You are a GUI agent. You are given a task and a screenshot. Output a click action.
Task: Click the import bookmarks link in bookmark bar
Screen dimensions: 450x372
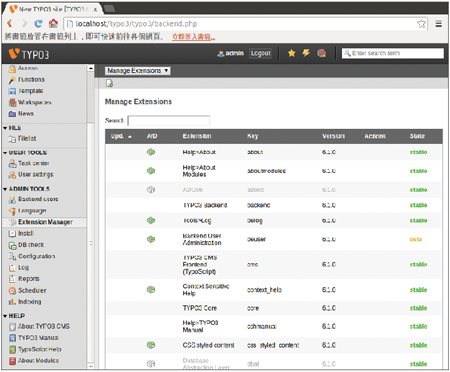(193, 37)
